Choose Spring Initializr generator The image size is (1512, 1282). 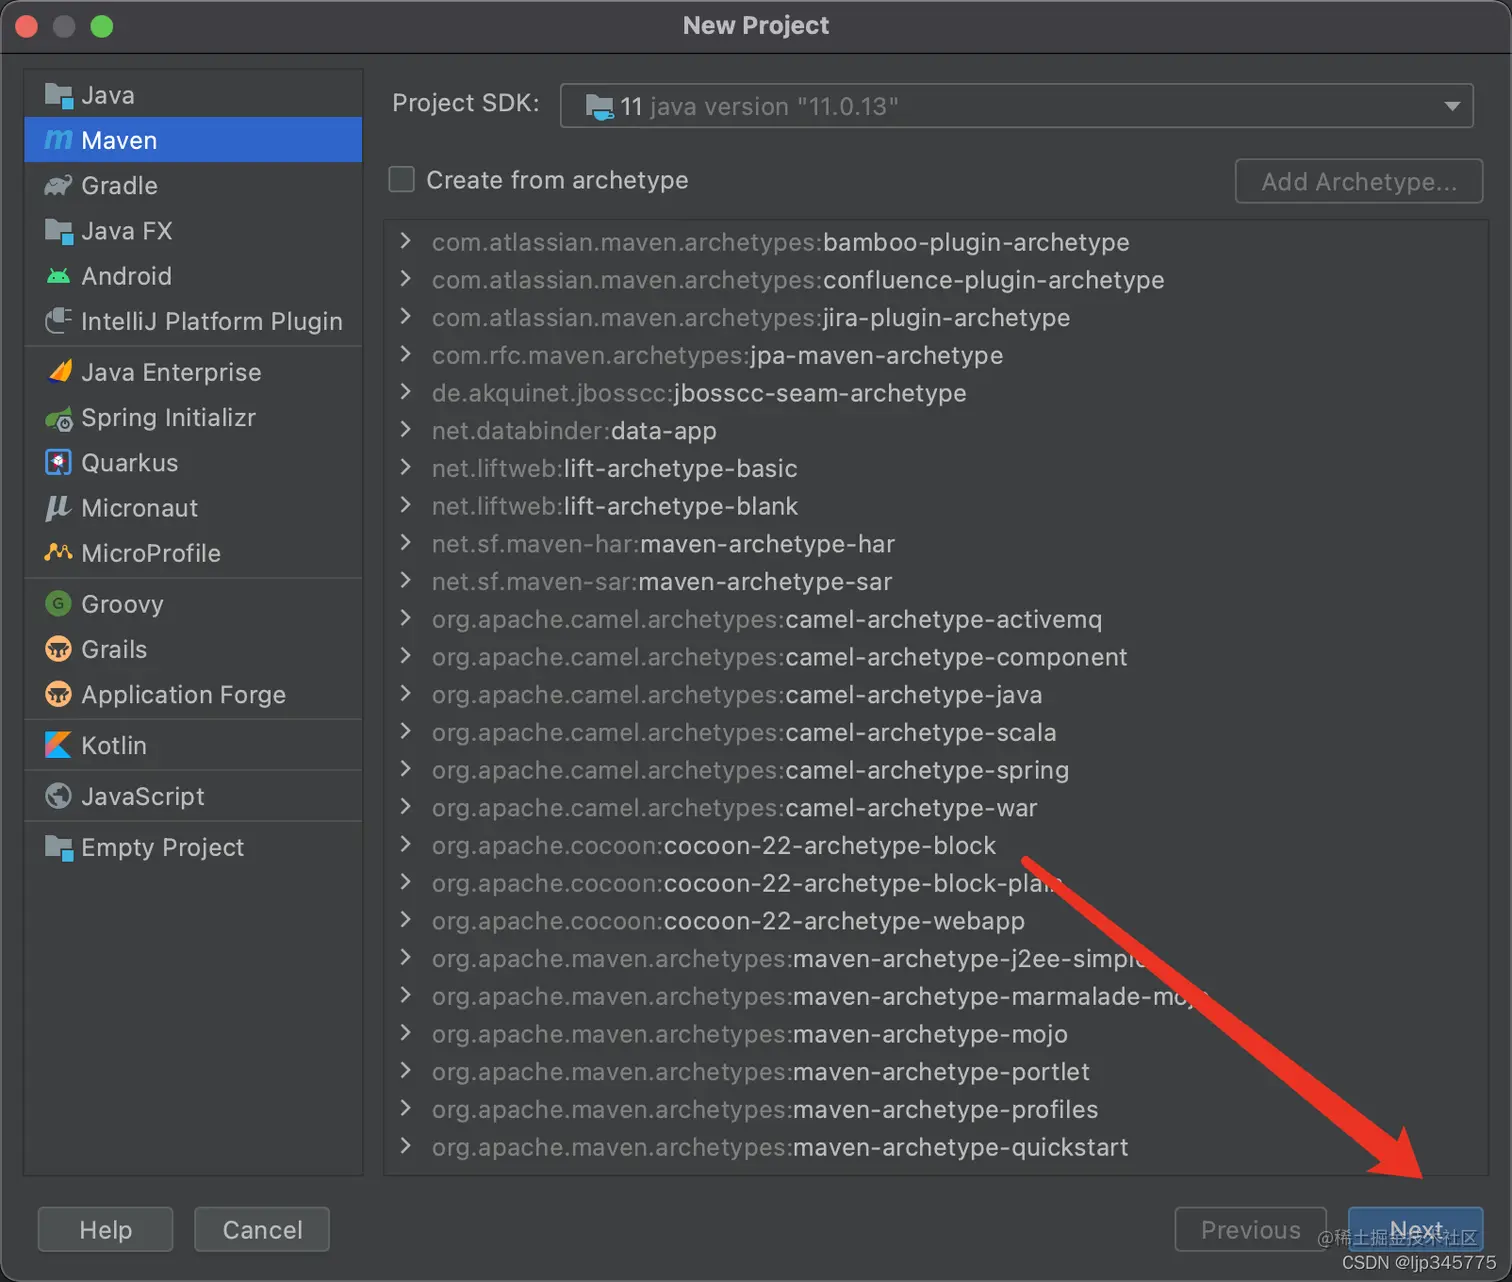click(193, 418)
